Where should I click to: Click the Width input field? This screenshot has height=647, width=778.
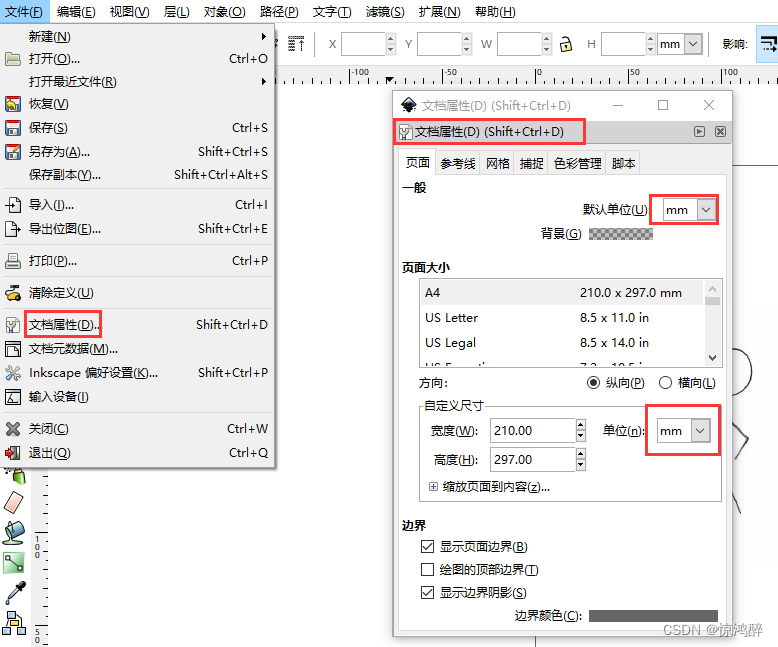coord(532,431)
